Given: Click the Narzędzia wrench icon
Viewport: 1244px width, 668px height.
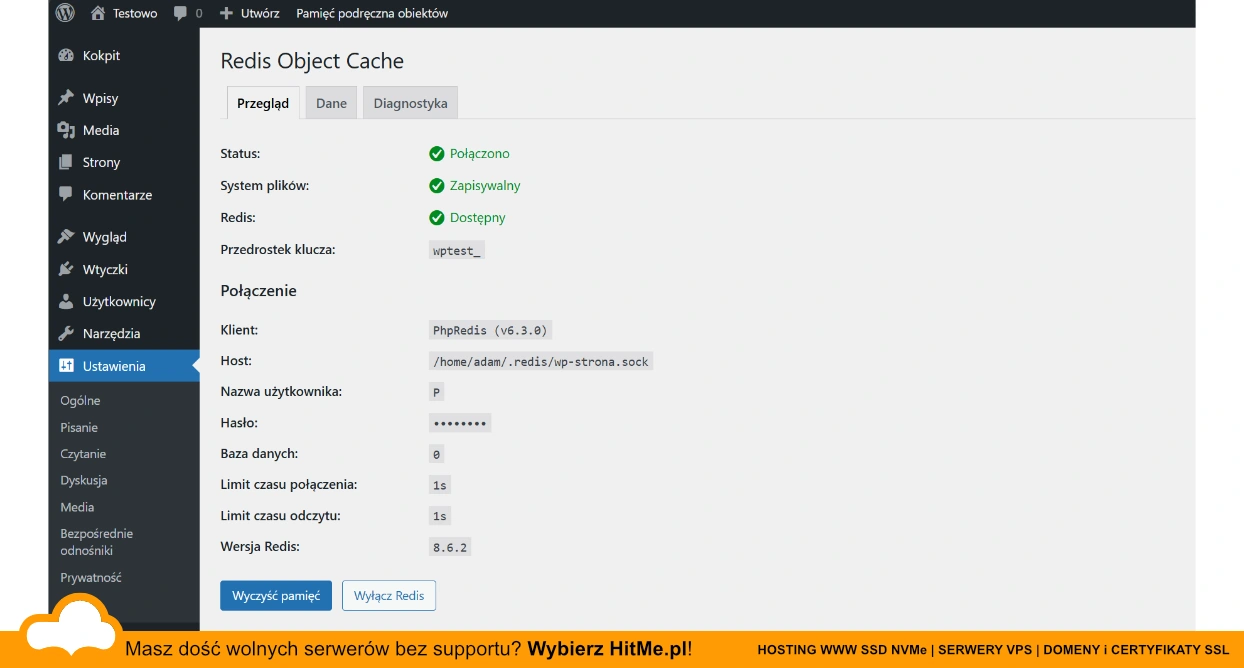Looking at the screenshot, I should coord(66,333).
